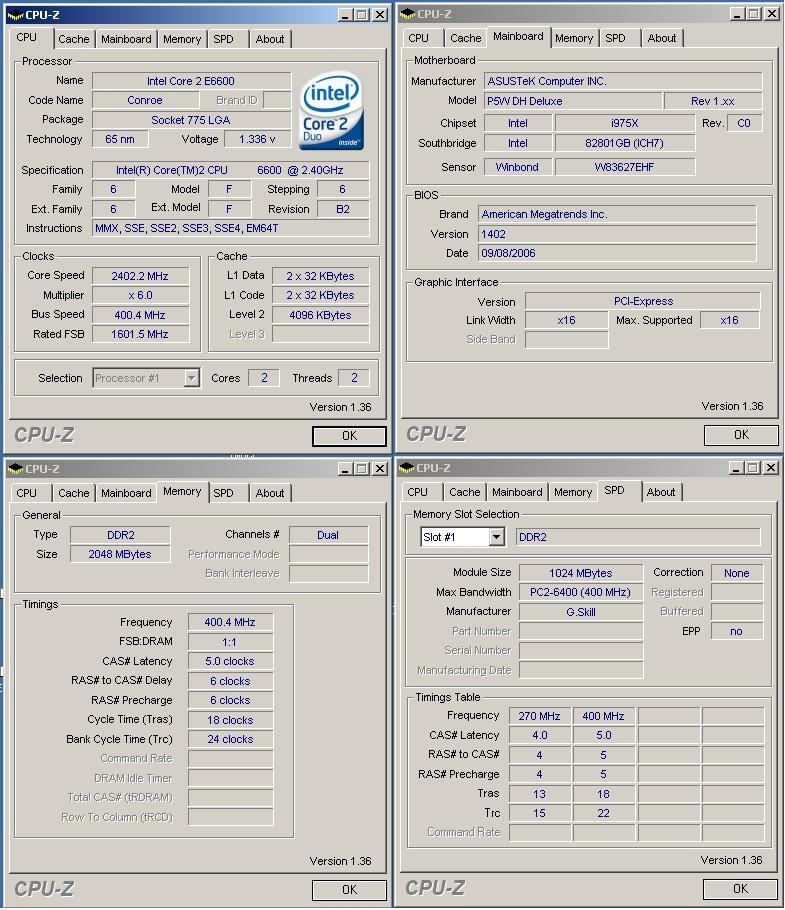Click OK in the CPU tab window

pyautogui.click(x=349, y=436)
